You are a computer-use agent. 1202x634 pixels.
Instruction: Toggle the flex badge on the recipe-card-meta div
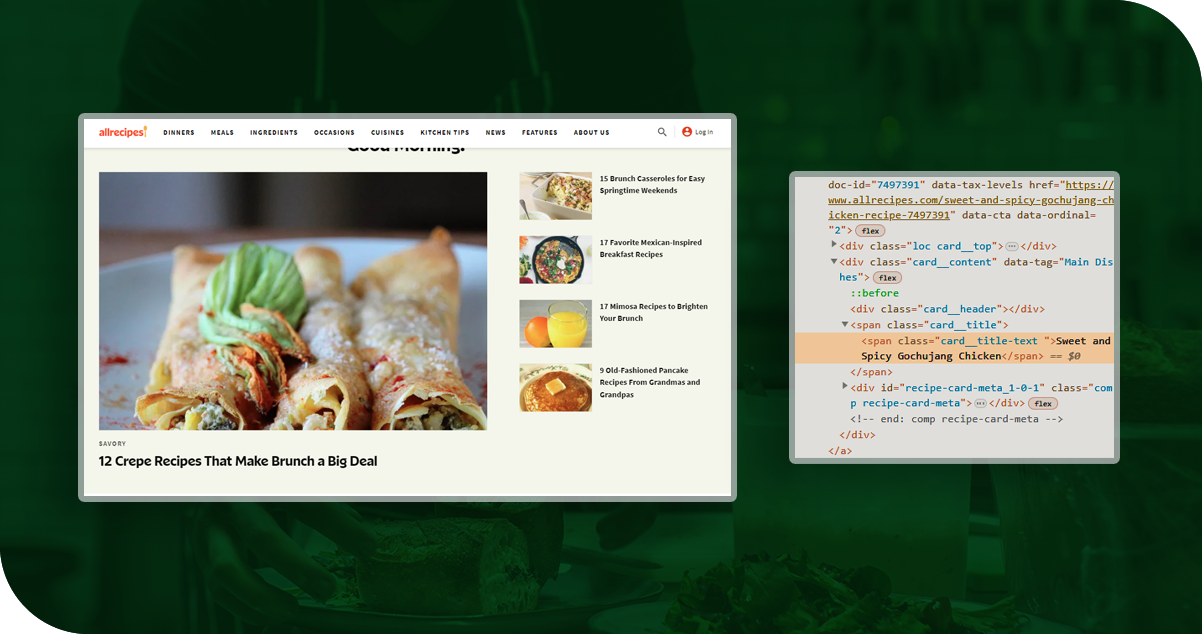tap(1042, 403)
